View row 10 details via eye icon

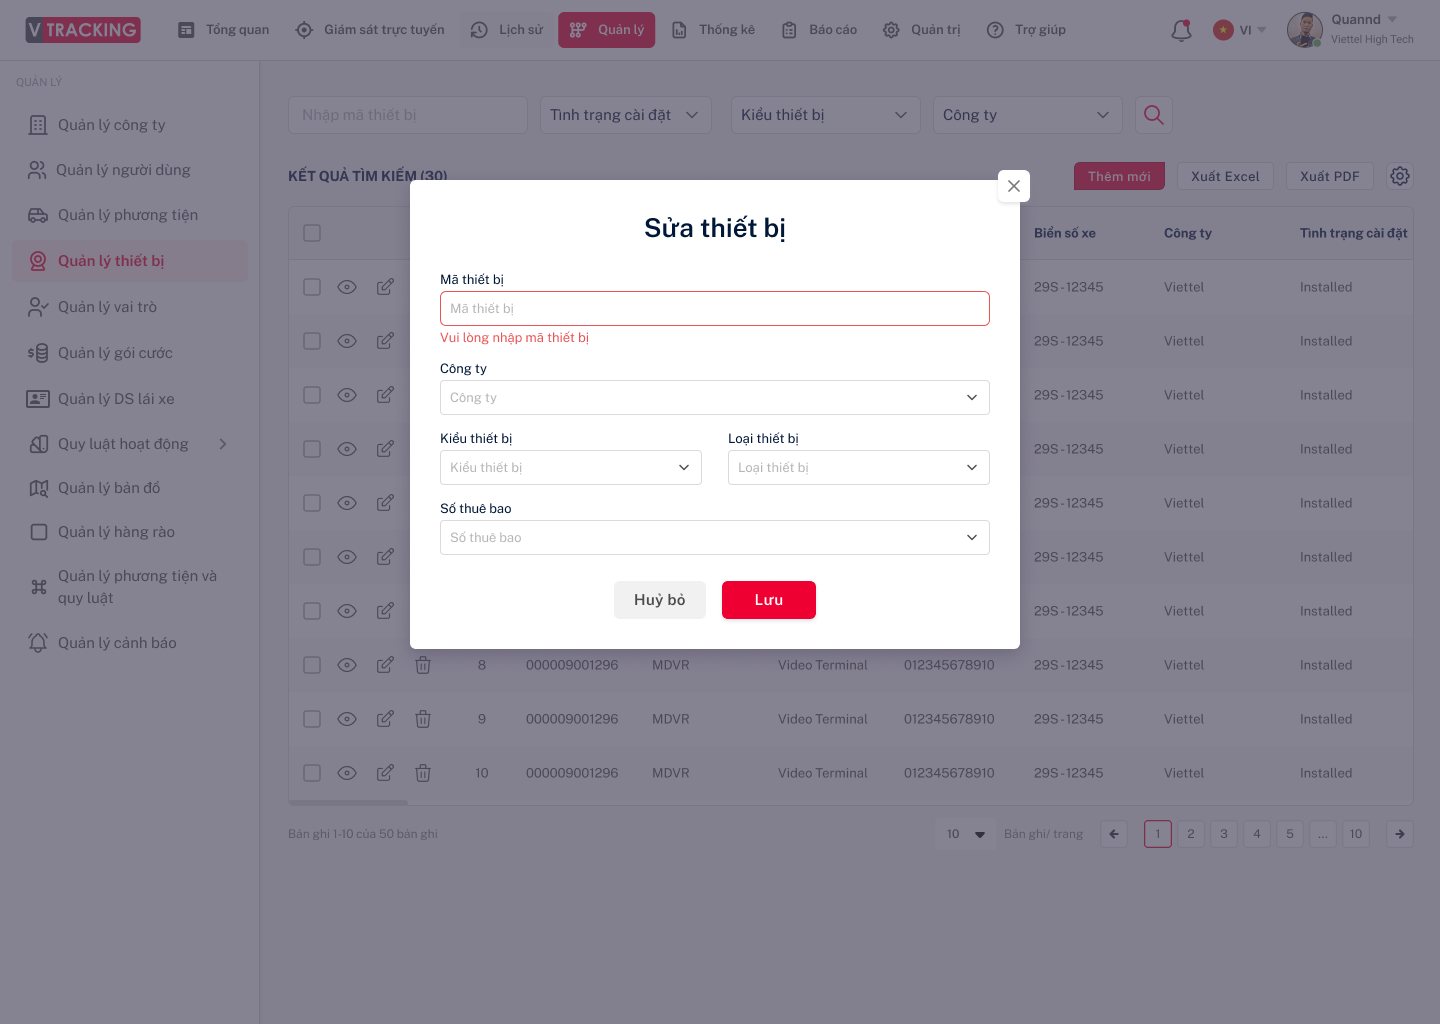tap(347, 773)
